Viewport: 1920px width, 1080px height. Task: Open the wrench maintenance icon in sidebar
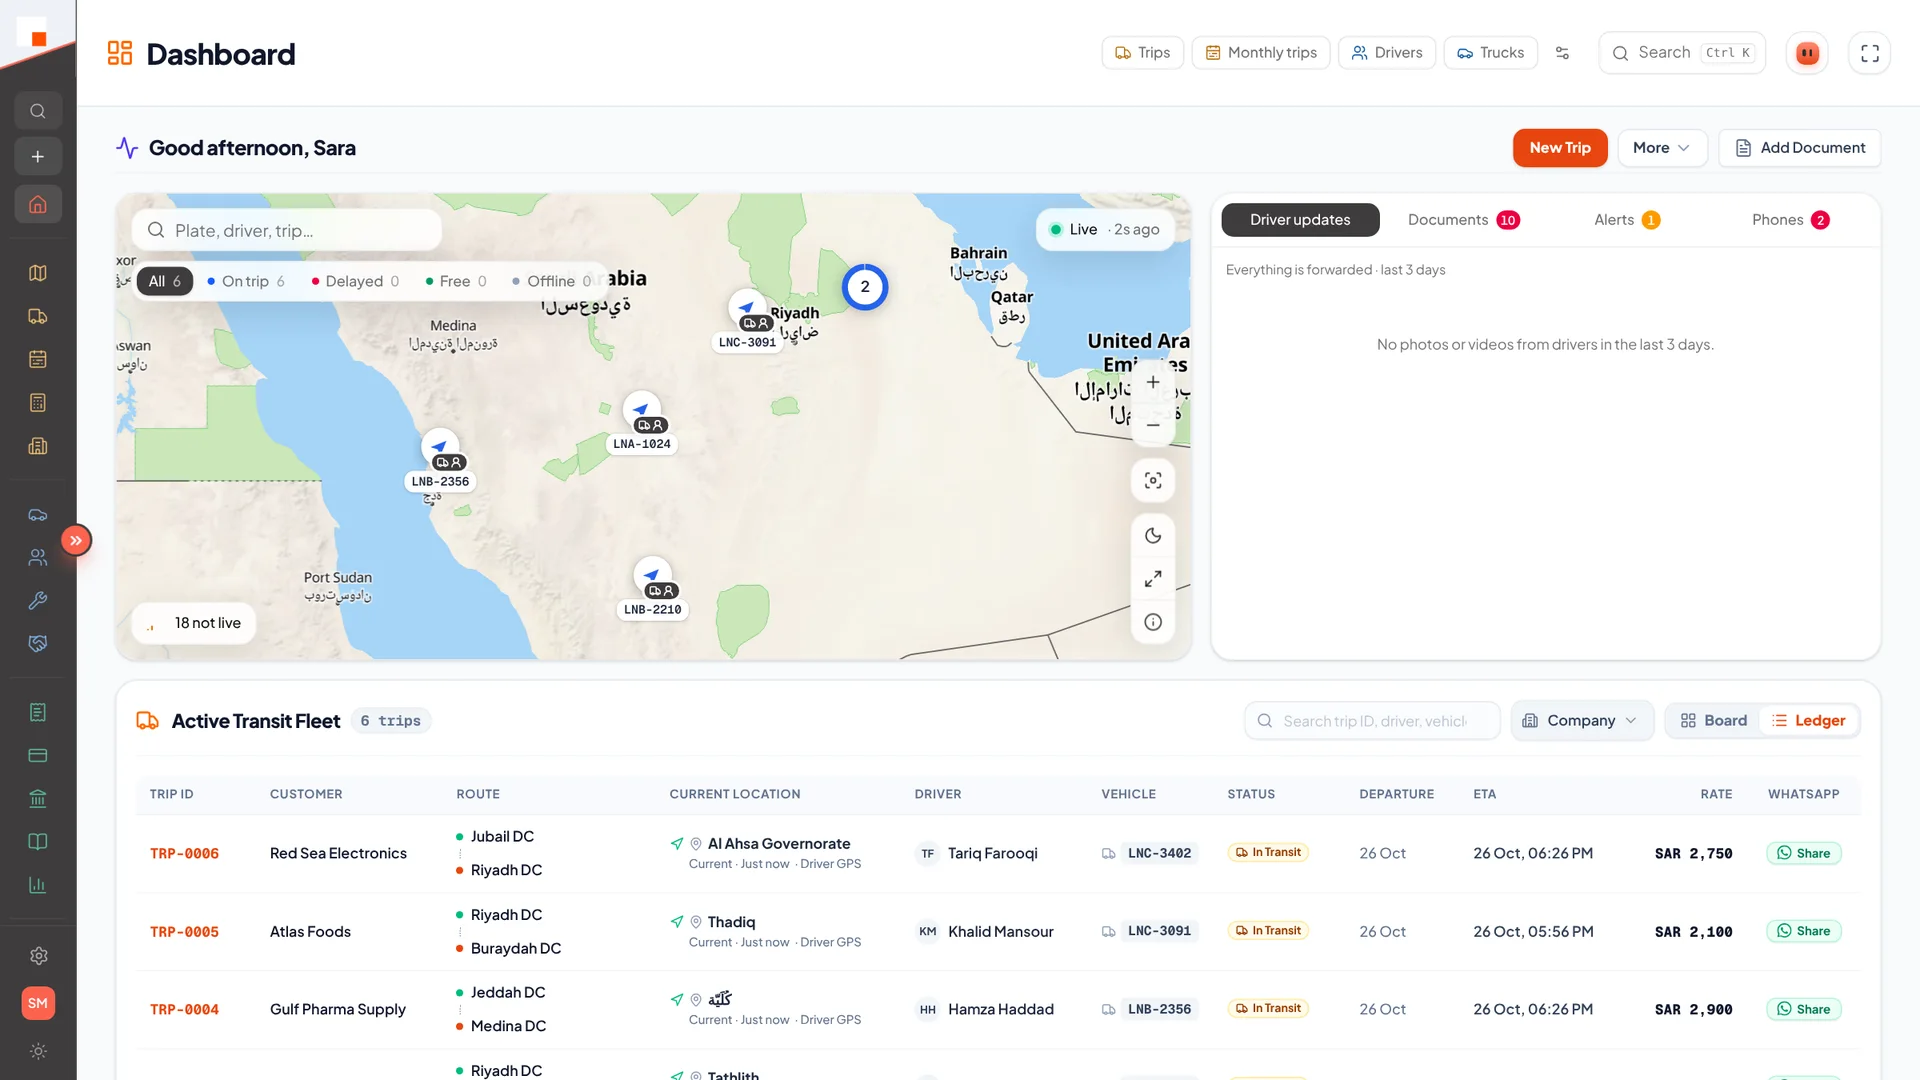pyautogui.click(x=38, y=601)
